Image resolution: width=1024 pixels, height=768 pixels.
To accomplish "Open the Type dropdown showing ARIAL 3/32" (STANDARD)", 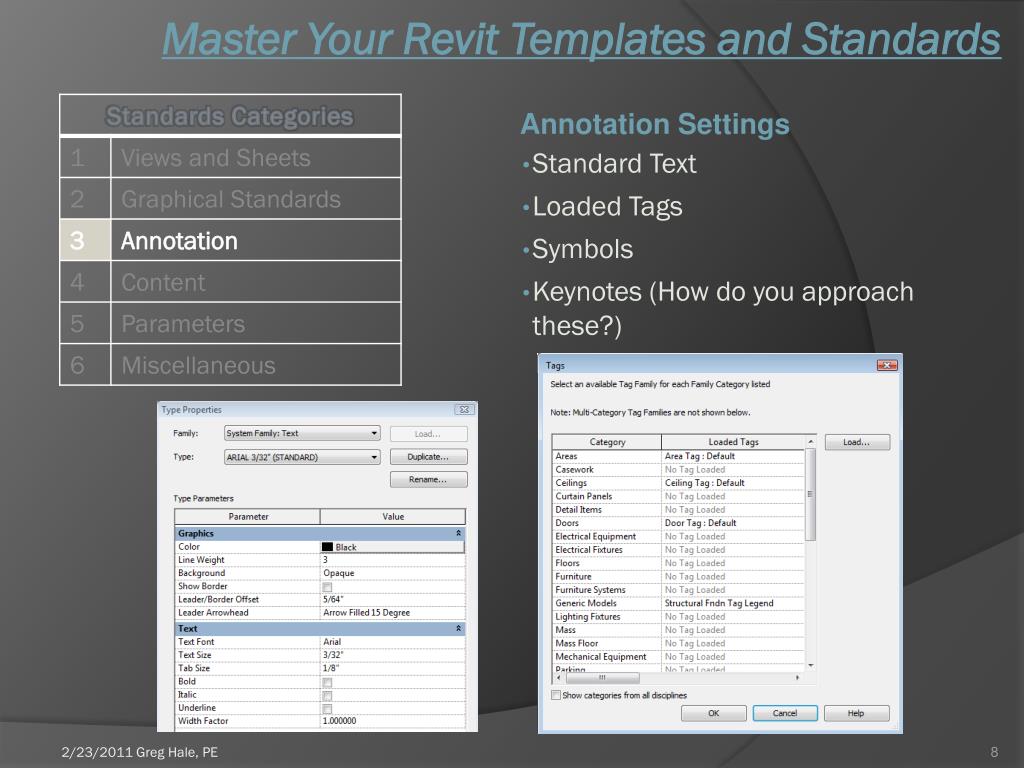I will pyautogui.click(x=302, y=457).
